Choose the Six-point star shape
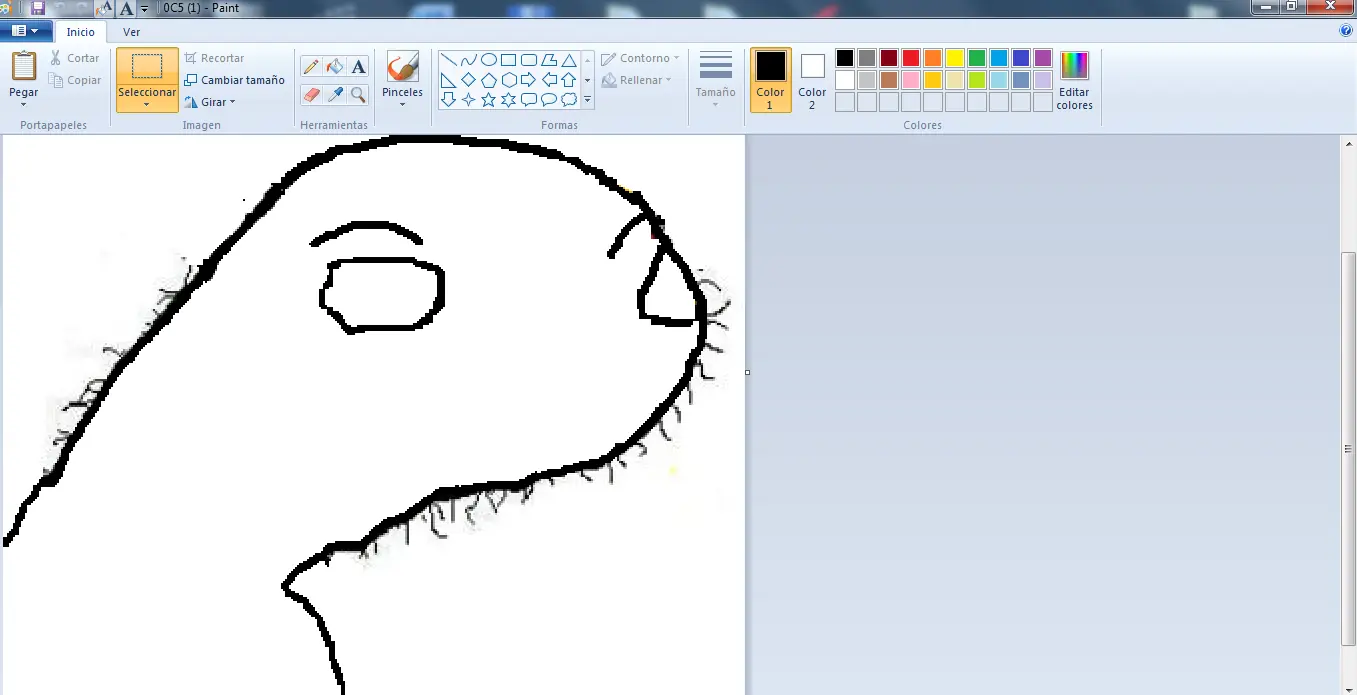The image size is (1357, 695). (x=508, y=99)
